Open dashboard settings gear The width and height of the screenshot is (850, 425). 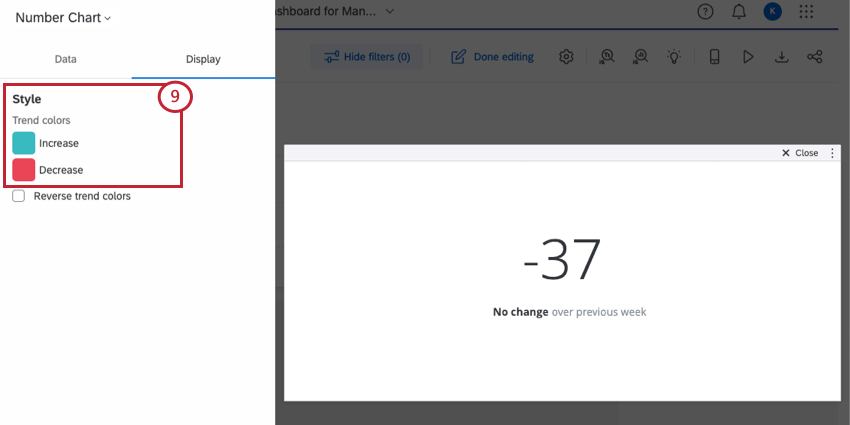tap(566, 56)
